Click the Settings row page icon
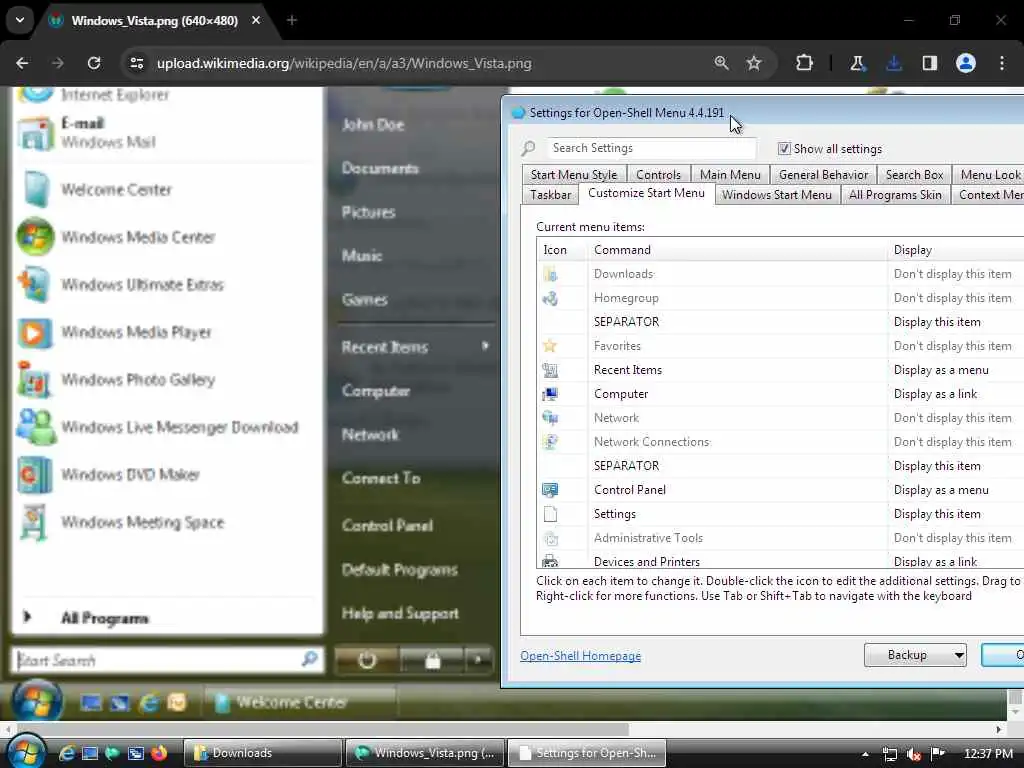 point(550,514)
